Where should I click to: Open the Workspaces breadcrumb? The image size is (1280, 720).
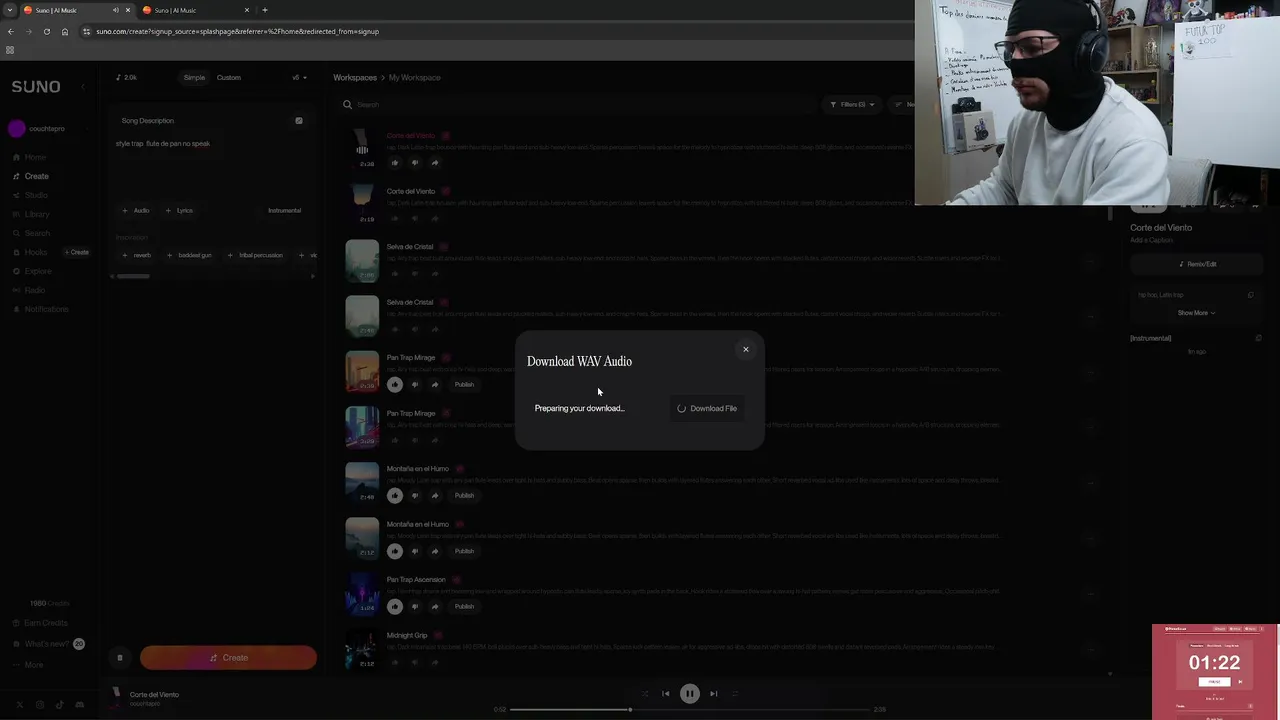(x=355, y=77)
